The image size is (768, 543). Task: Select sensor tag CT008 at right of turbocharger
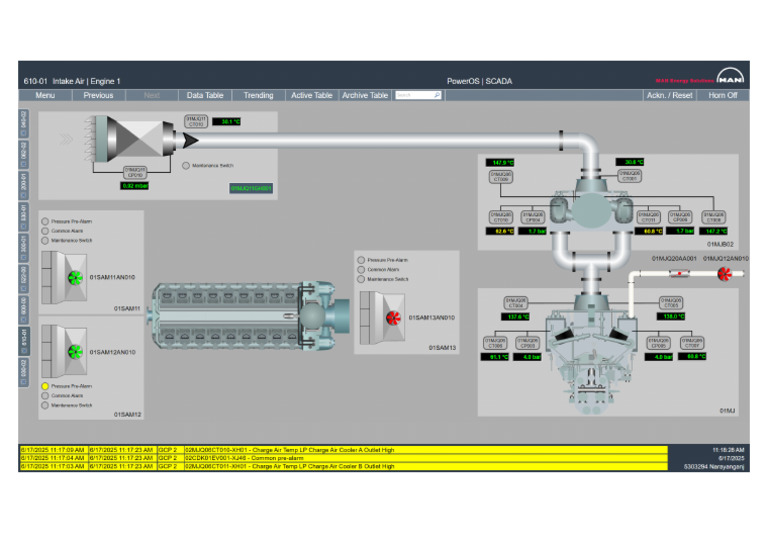713,217
